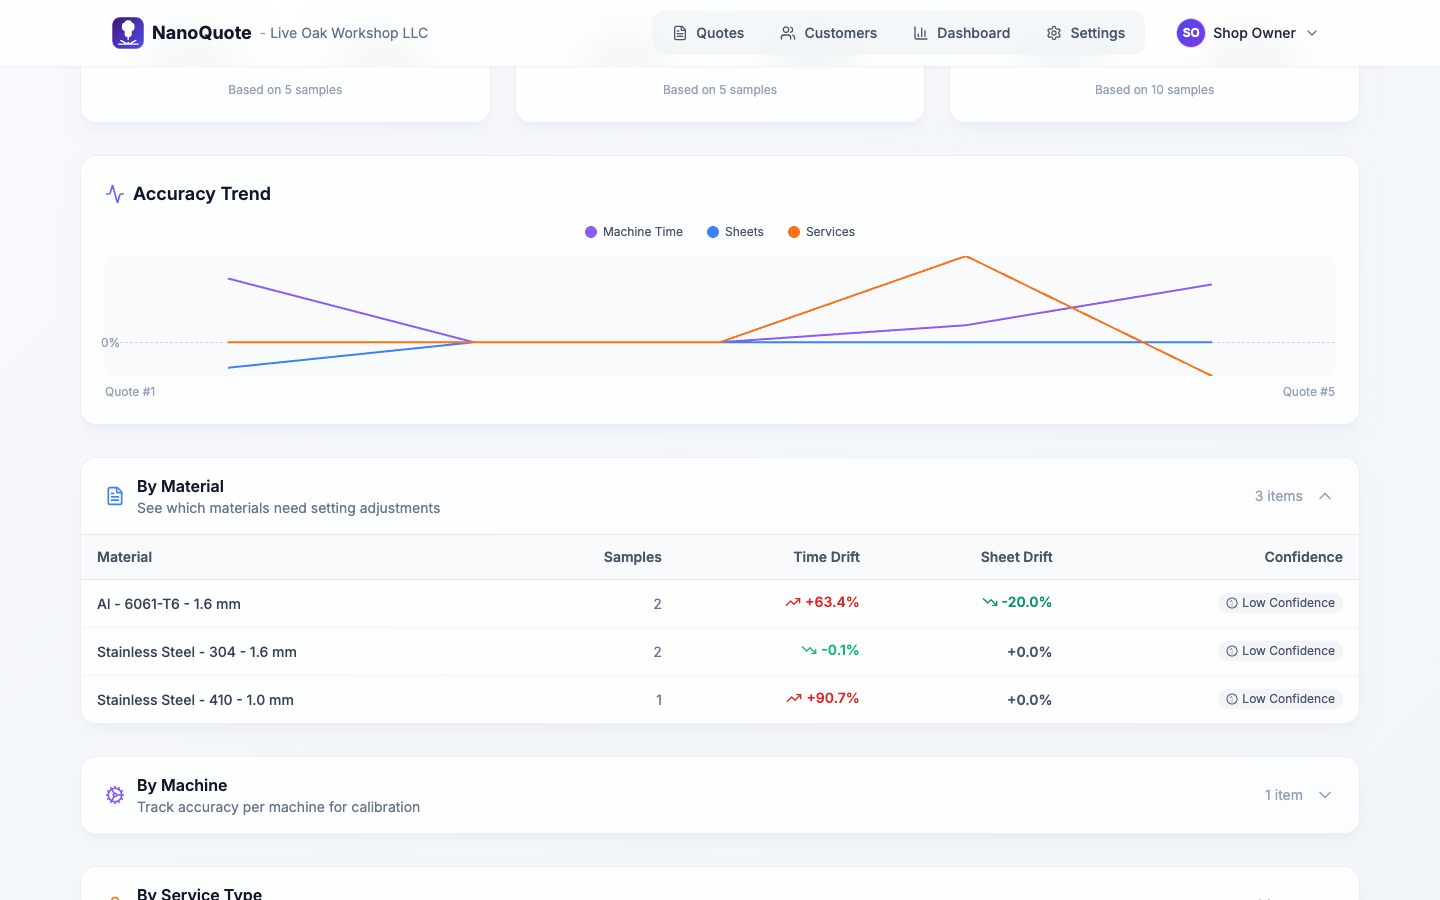Screen dimensions: 1440x900
Task: Click the NanoQuote logo icon
Action: click(x=127, y=33)
